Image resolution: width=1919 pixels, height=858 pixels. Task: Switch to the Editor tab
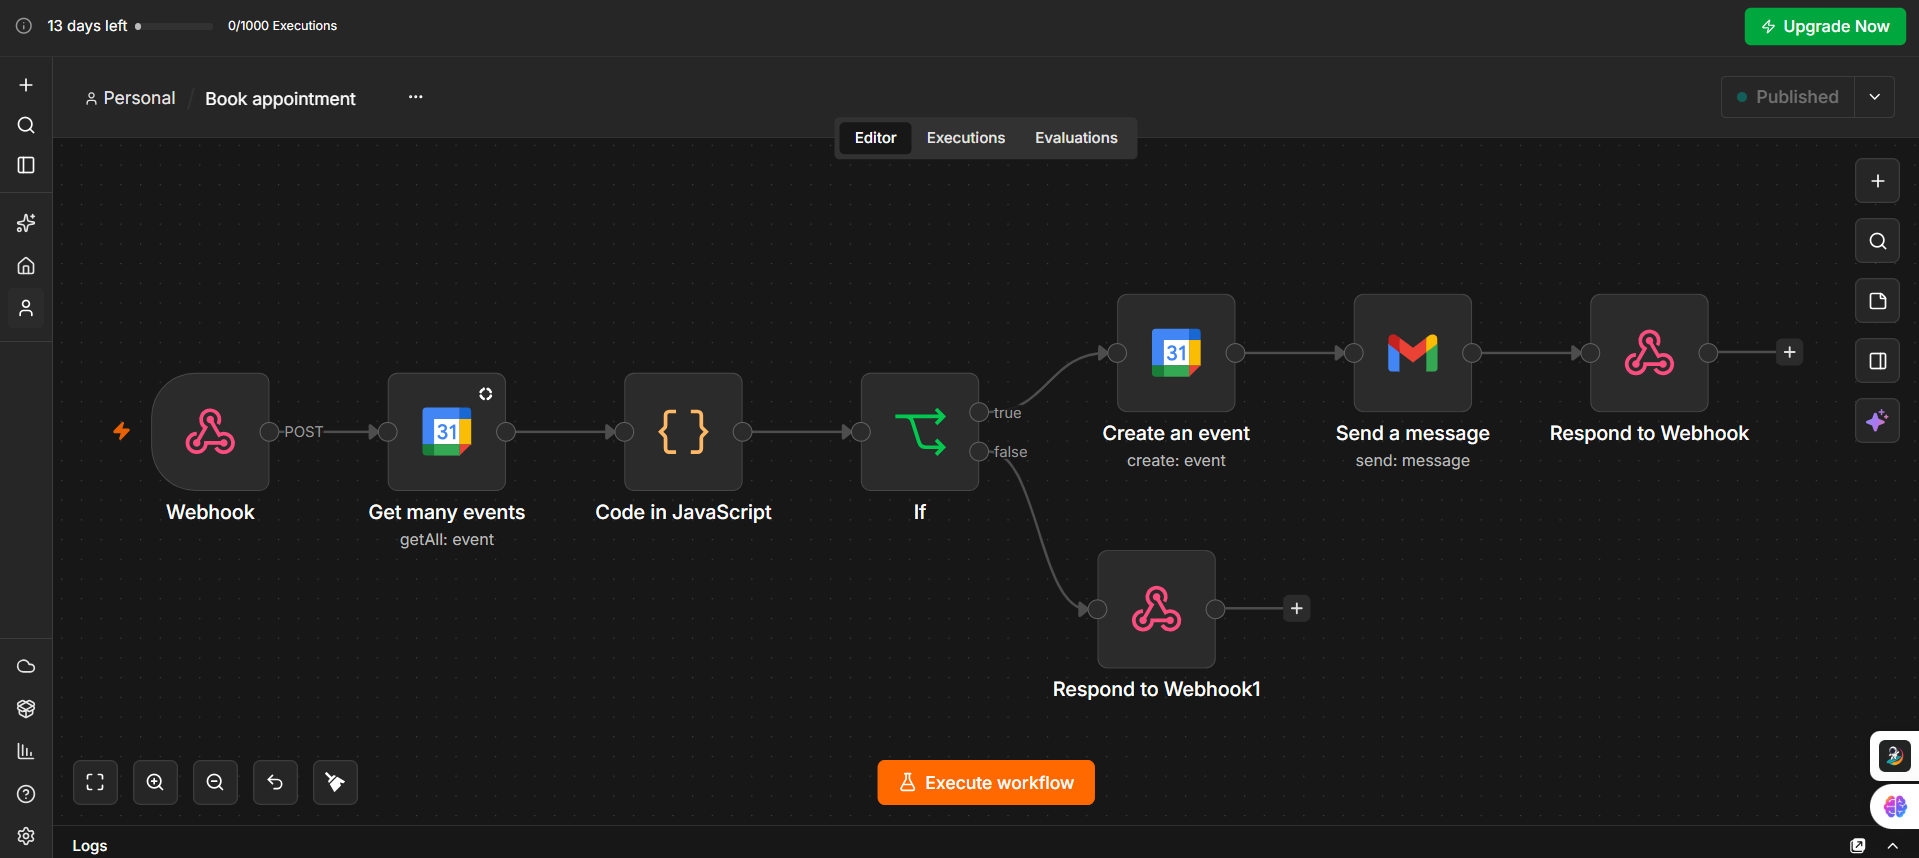875,138
